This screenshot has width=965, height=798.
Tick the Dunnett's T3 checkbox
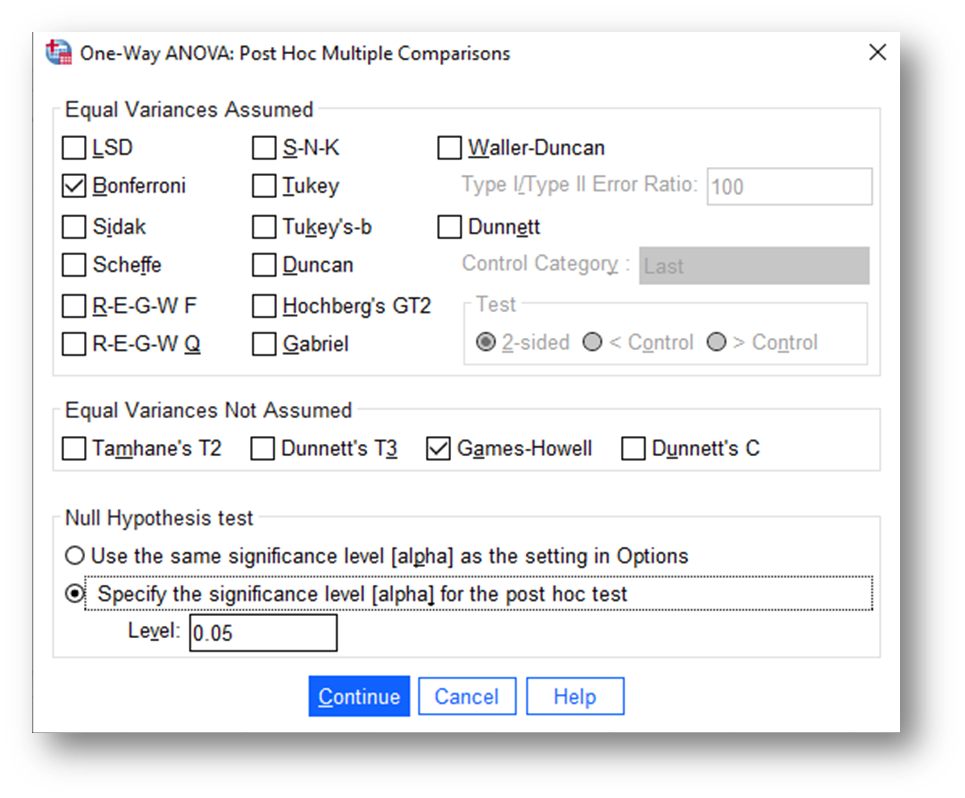263,449
